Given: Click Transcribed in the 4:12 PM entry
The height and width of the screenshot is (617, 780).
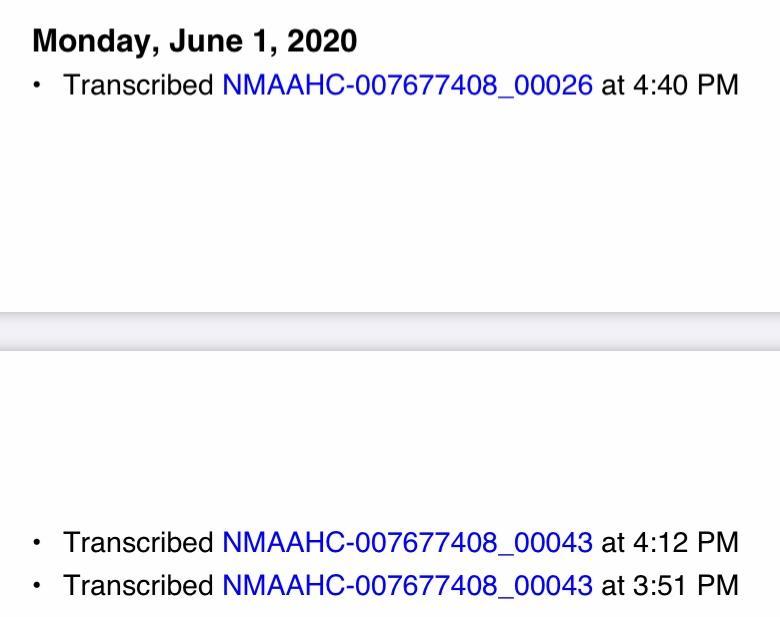Looking at the screenshot, I should [138, 543].
